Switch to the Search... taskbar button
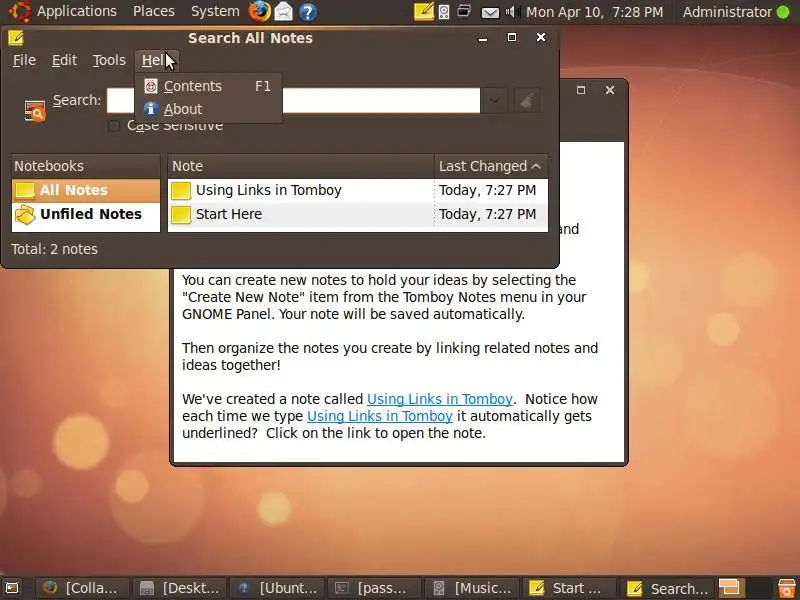This screenshot has height=600, width=800. 667,588
